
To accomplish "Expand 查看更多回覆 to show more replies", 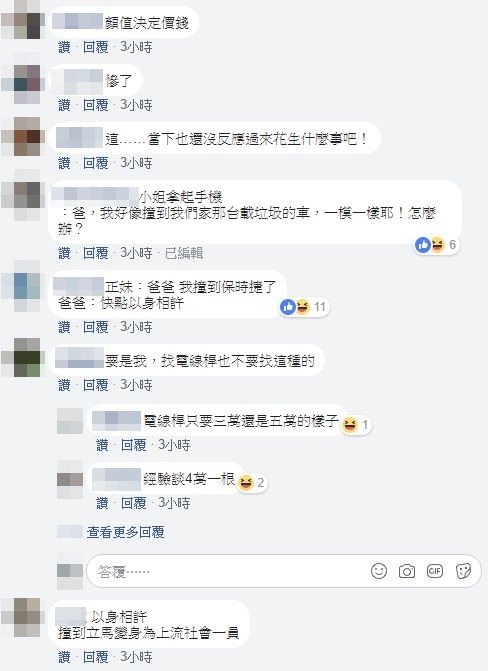I will tap(125, 532).
